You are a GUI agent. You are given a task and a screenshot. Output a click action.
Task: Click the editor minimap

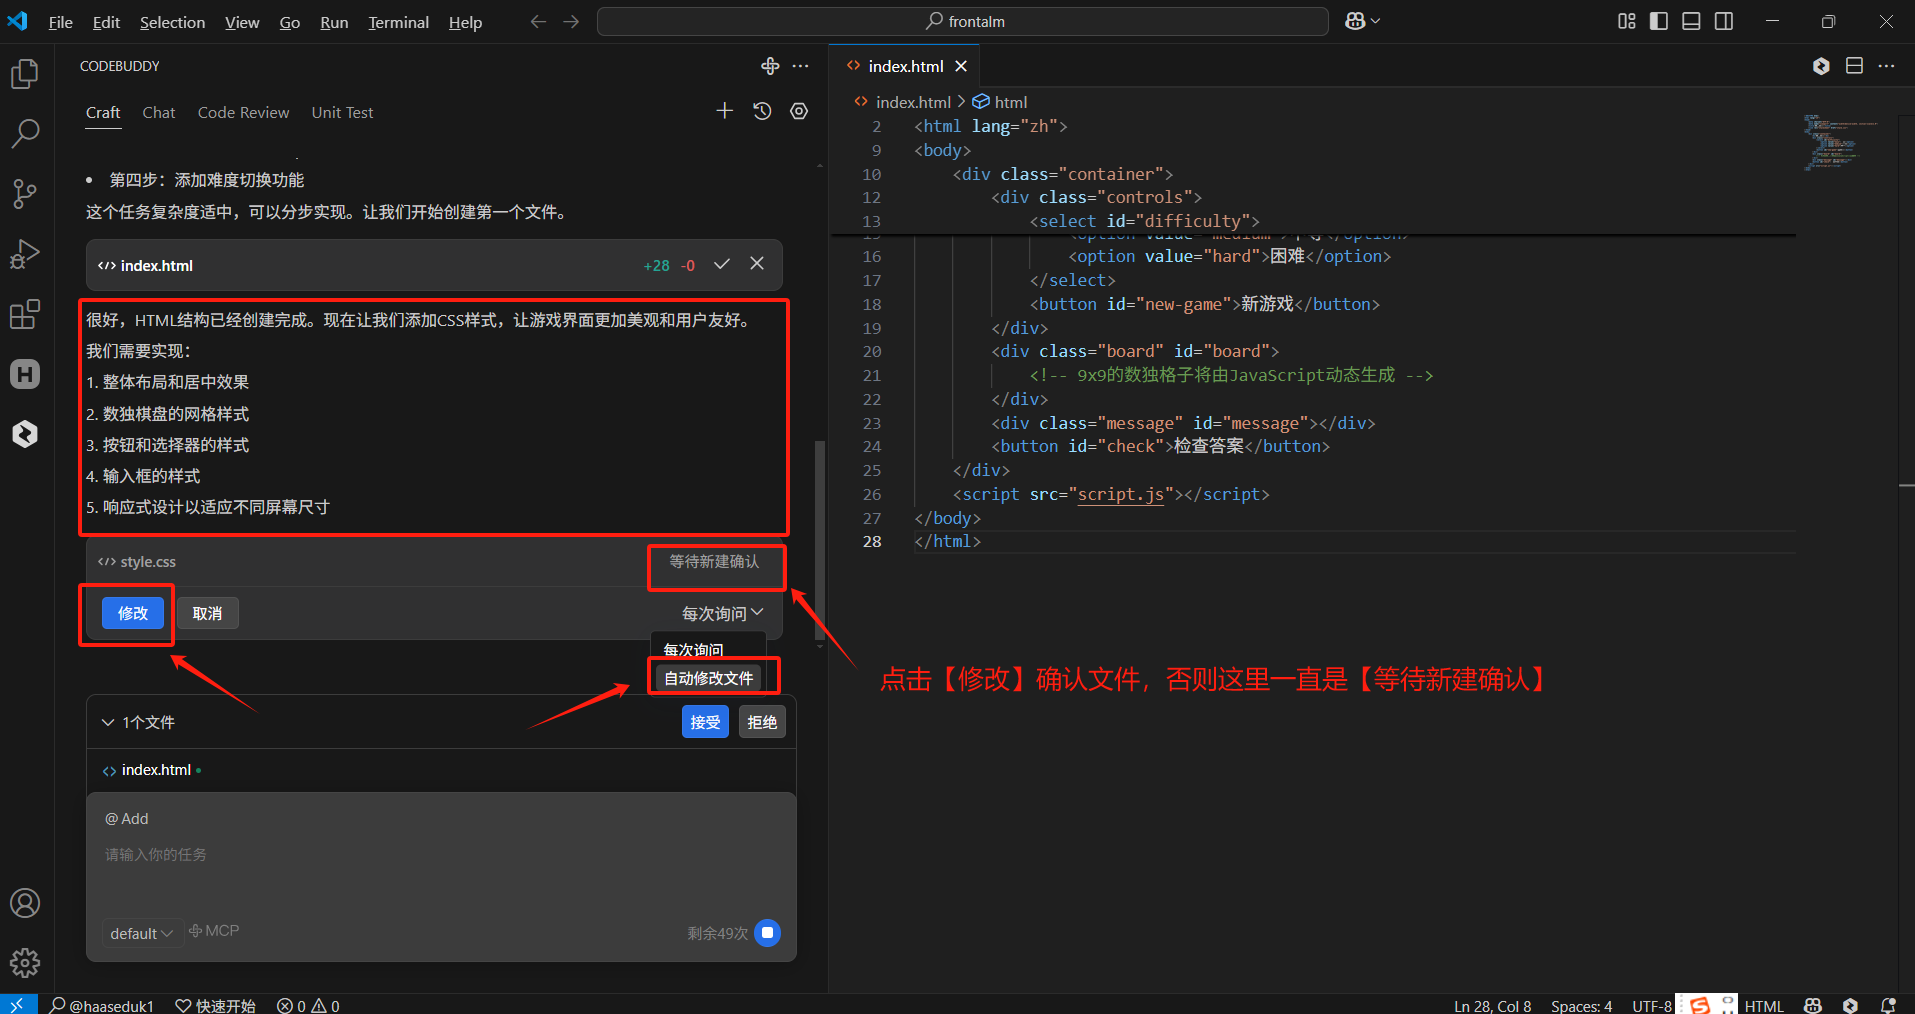tap(1840, 142)
